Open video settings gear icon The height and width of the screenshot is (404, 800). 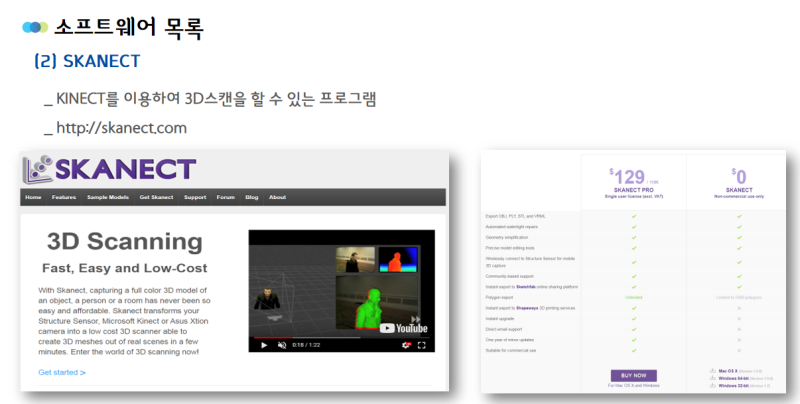tap(406, 345)
